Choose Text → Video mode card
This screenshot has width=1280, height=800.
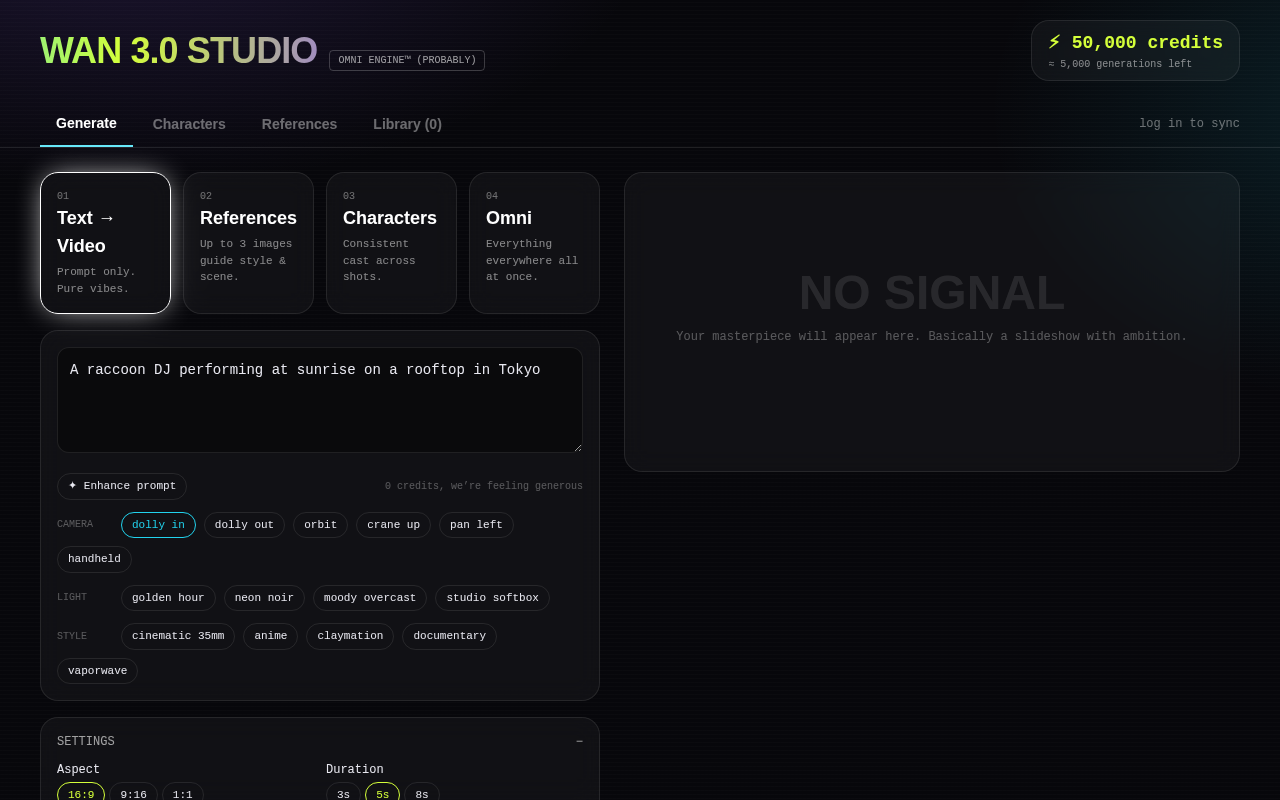[x=105, y=243]
